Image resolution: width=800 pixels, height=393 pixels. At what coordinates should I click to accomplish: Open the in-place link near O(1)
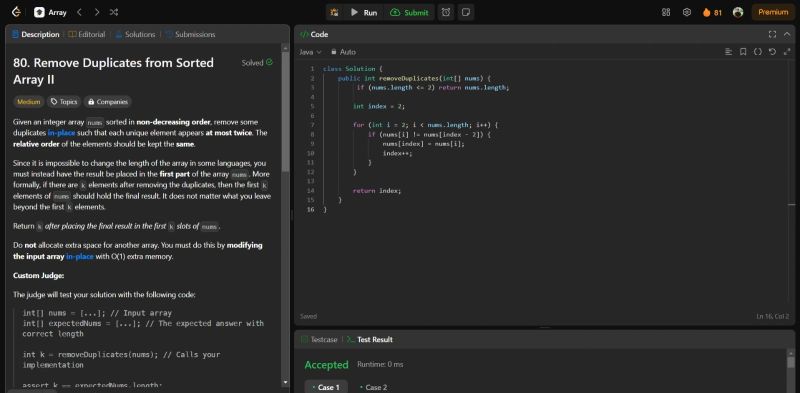click(x=80, y=256)
